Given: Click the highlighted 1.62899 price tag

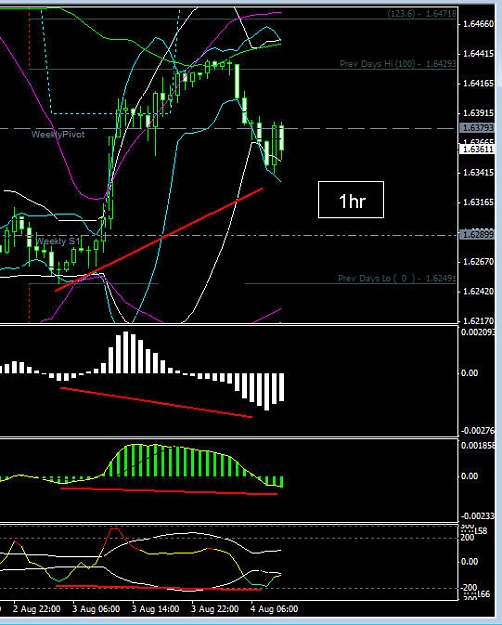Looking at the screenshot, I should [x=477, y=234].
